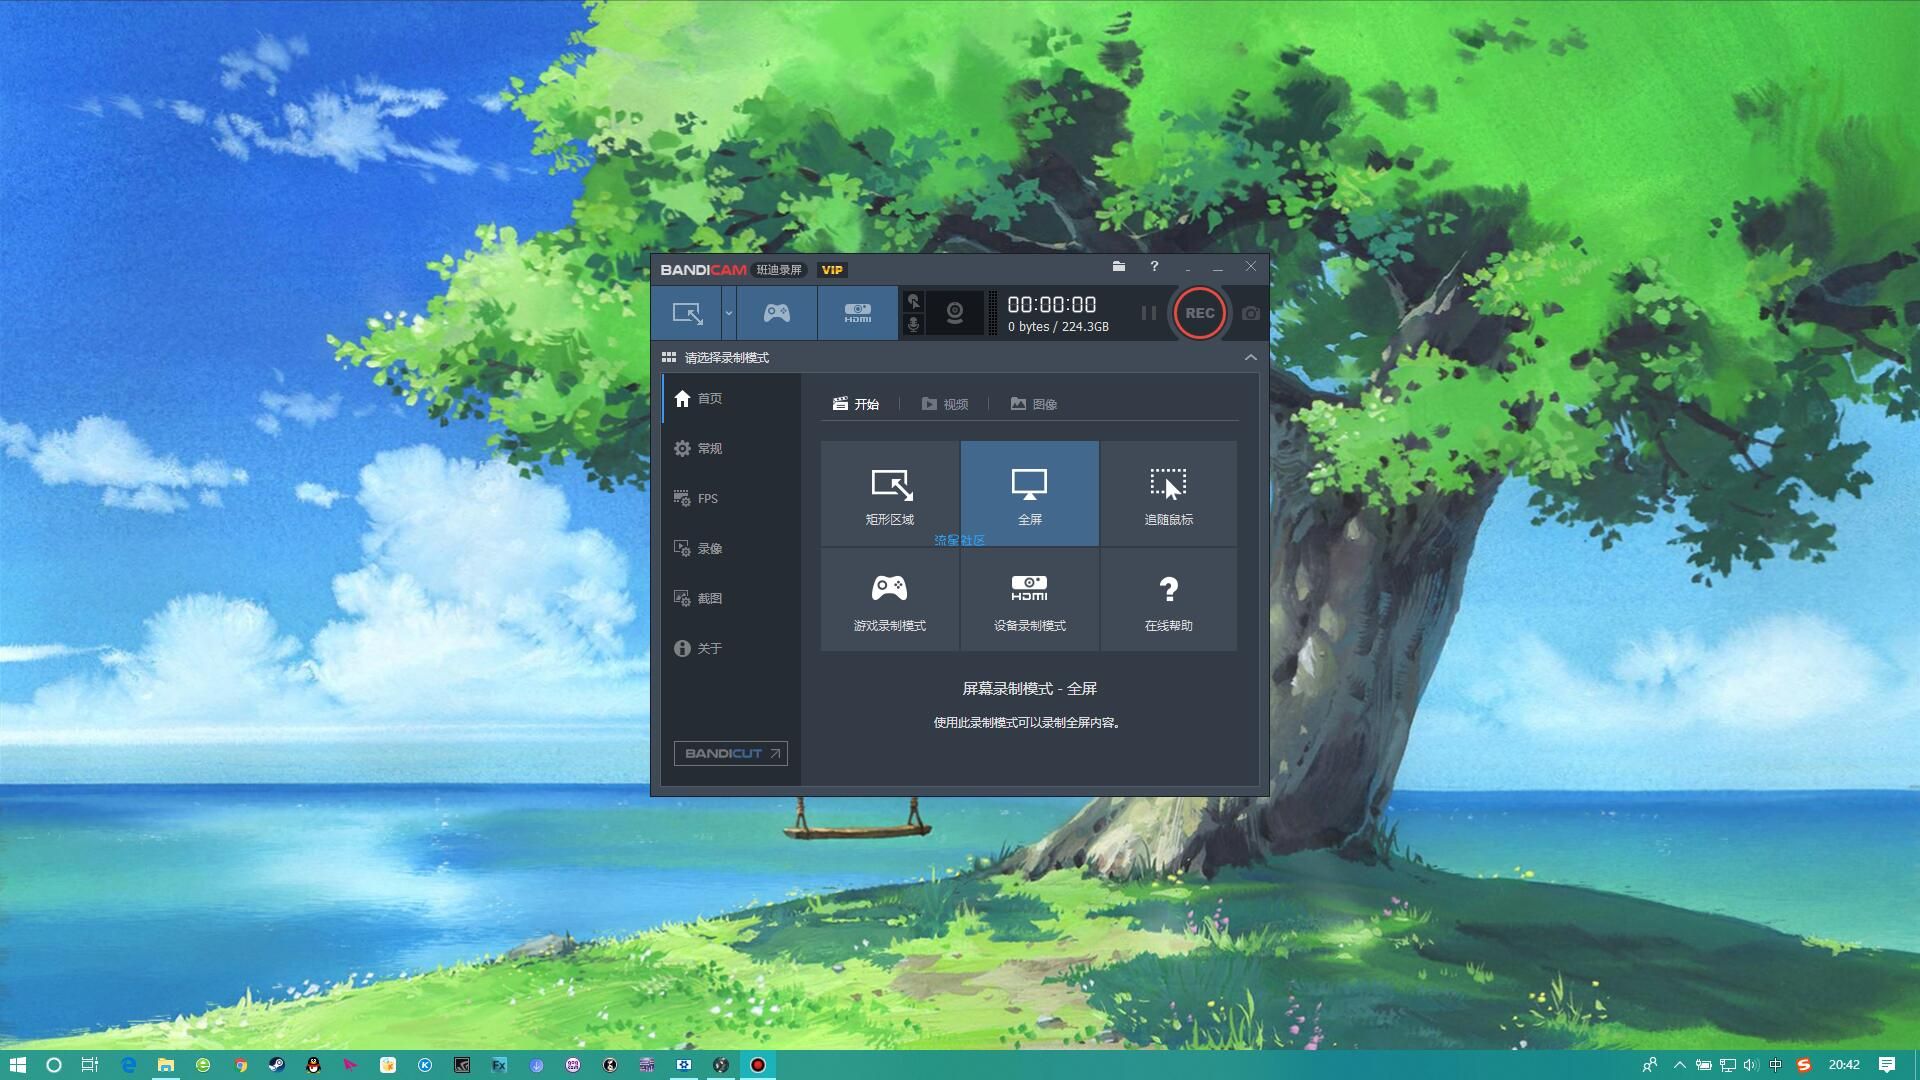The image size is (1920, 1080).
Task: Open Sogou input S icon in tray
Action: [x=1804, y=1065]
